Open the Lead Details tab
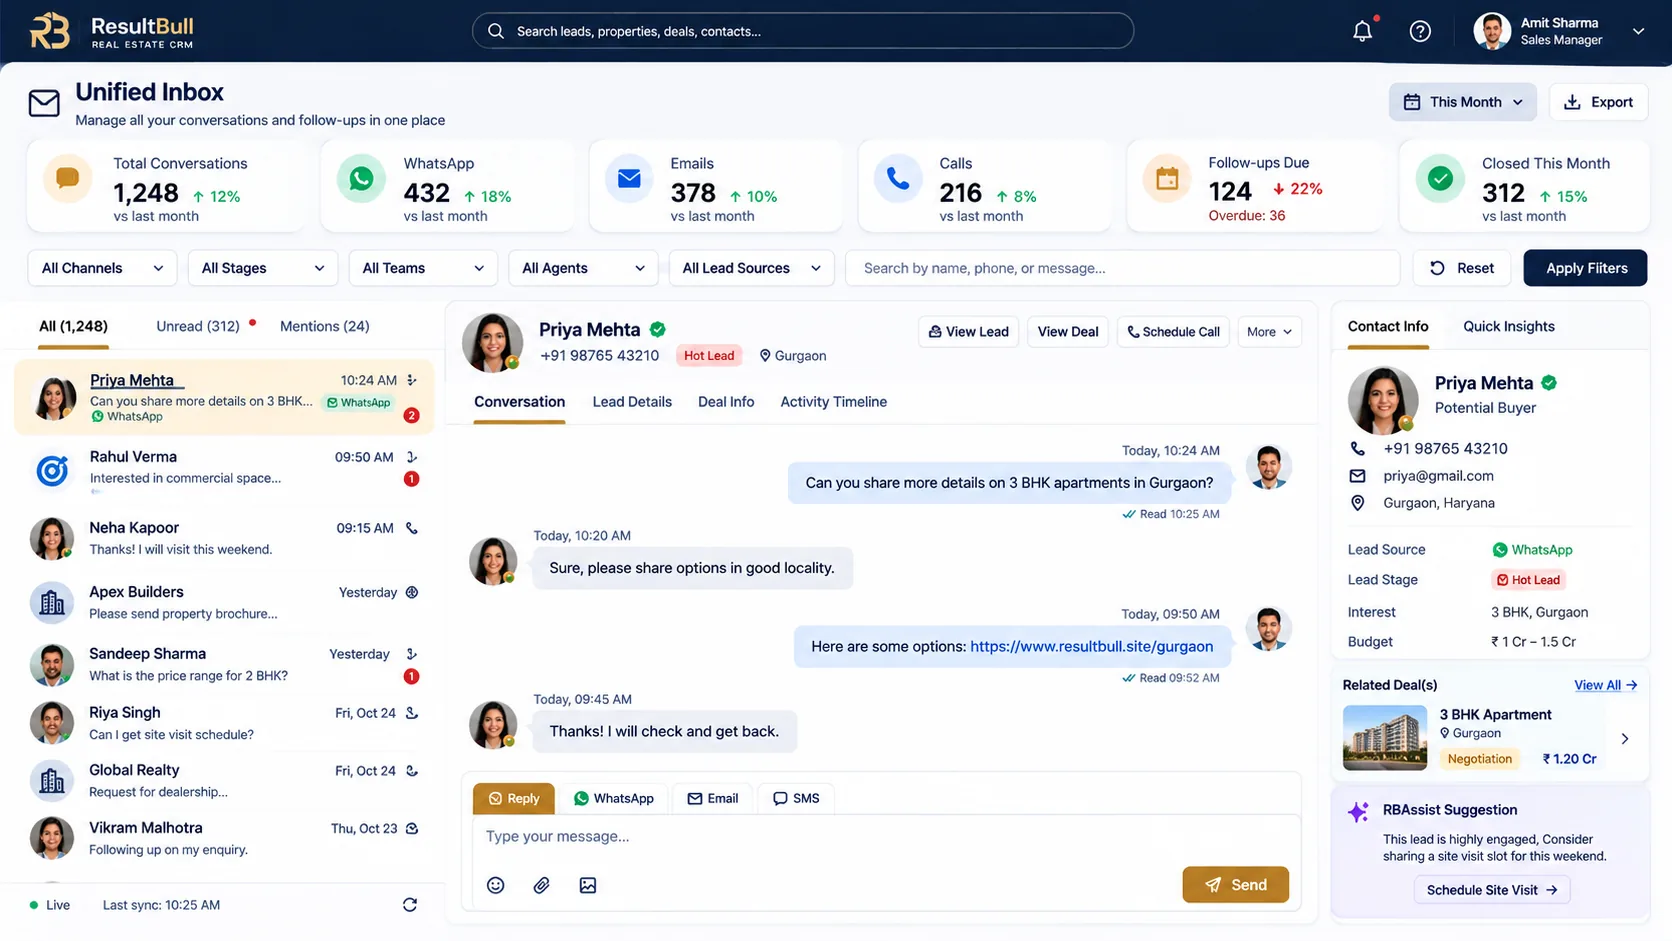 pyautogui.click(x=632, y=402)
